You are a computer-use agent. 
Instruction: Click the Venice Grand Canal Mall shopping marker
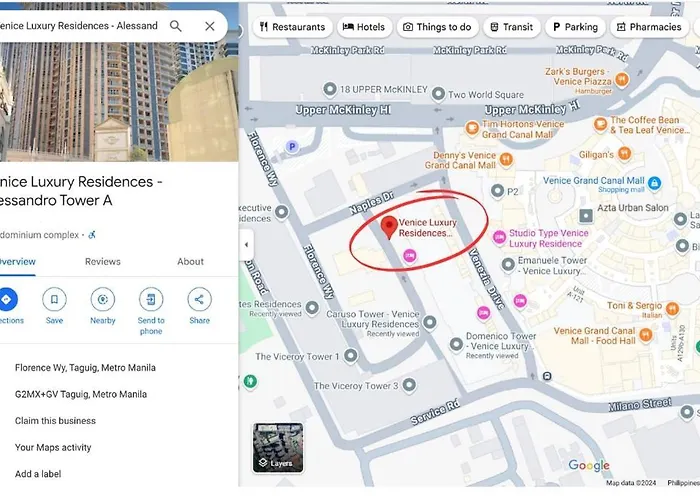click(654, 183)
